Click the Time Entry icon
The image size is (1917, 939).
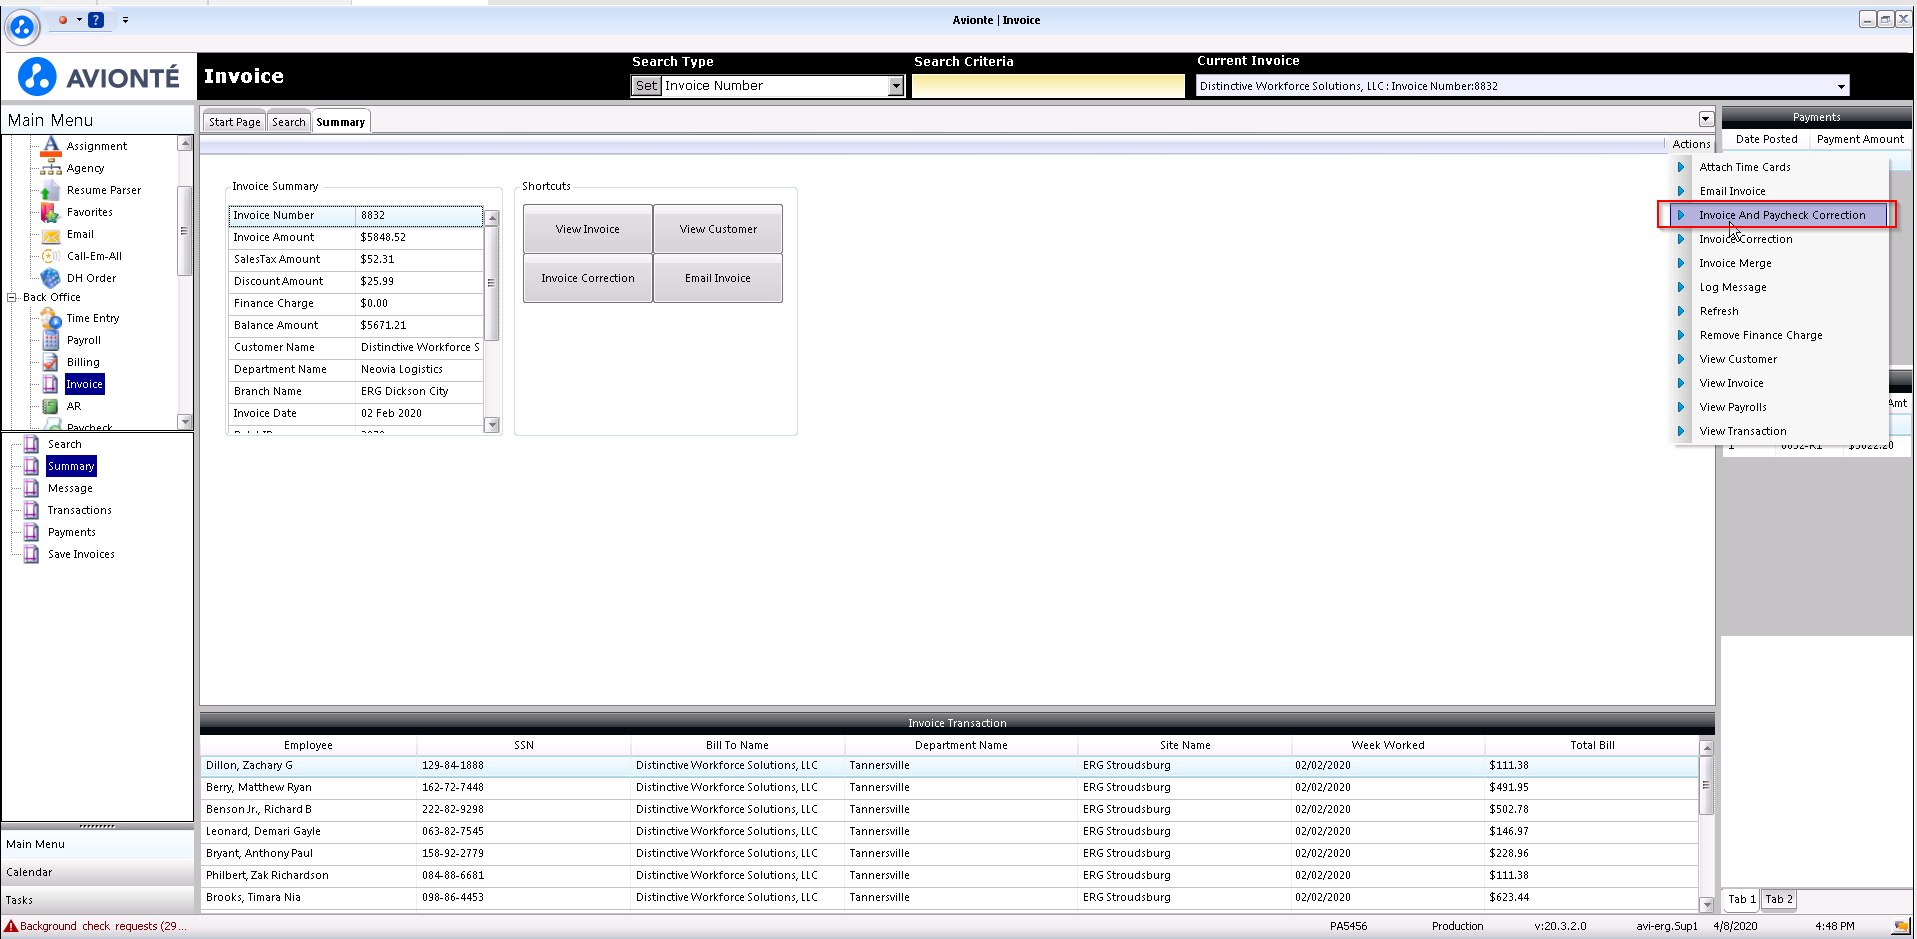51,318
